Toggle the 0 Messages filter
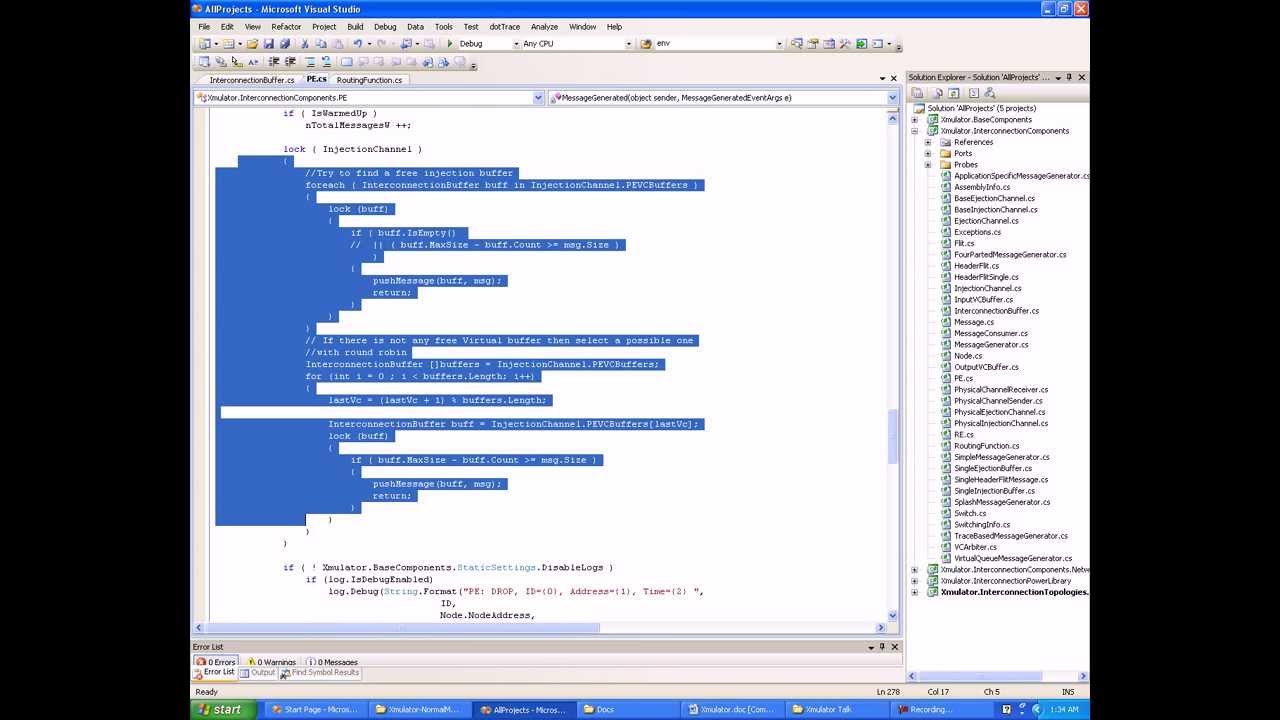1280x720 pixels. [x=332, y=662]
